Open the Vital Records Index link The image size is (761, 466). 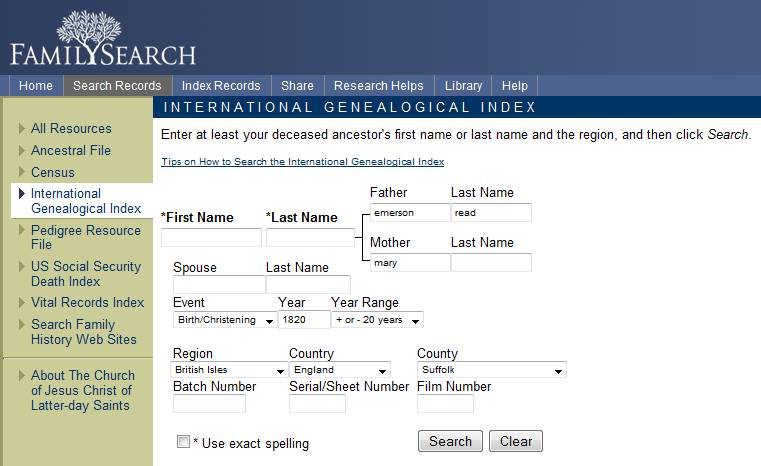coord(88,302)
